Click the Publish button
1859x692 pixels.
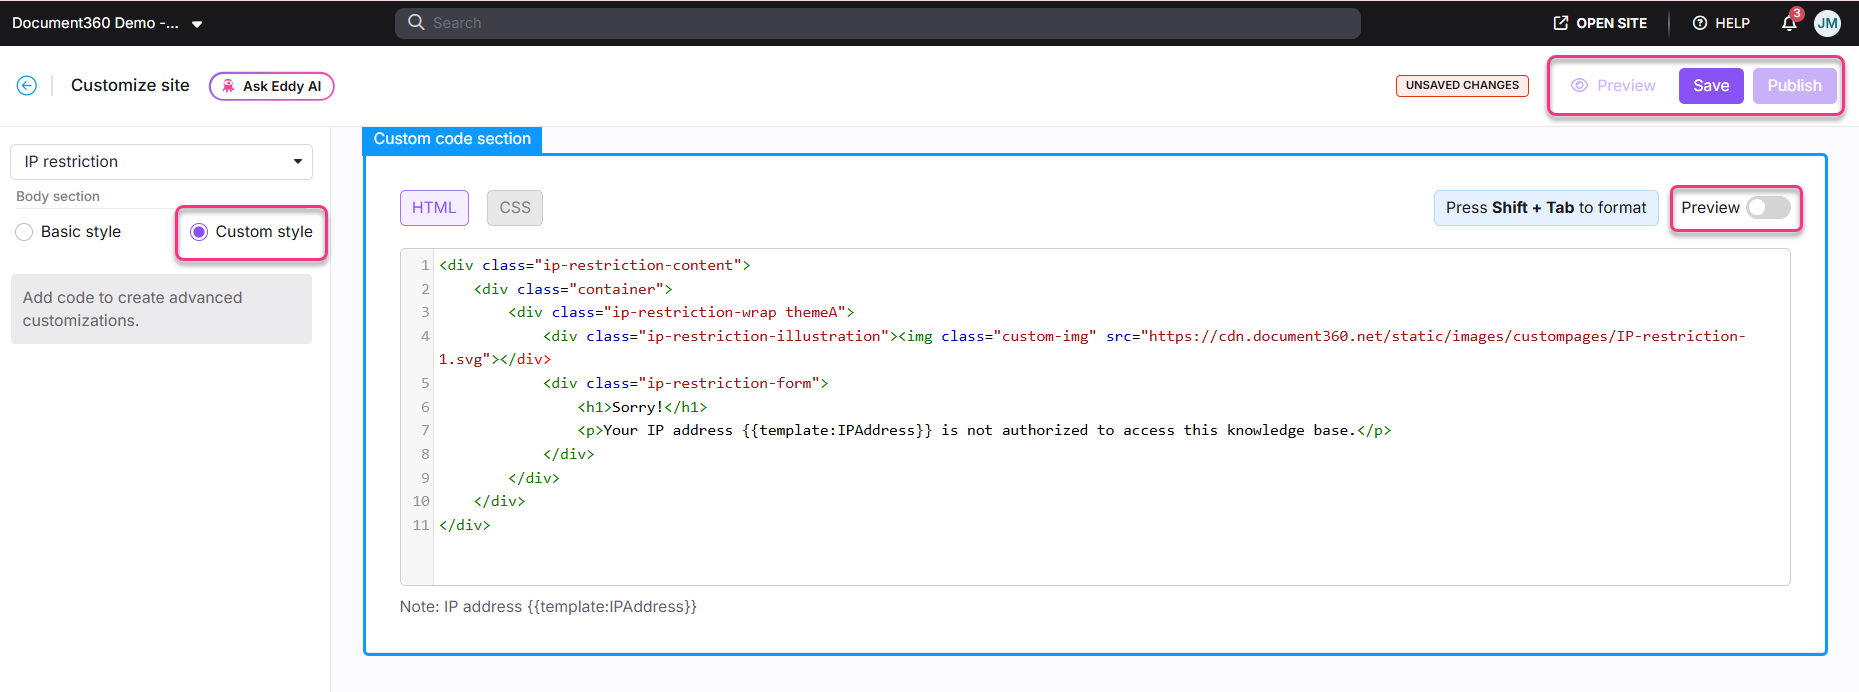1794,86
